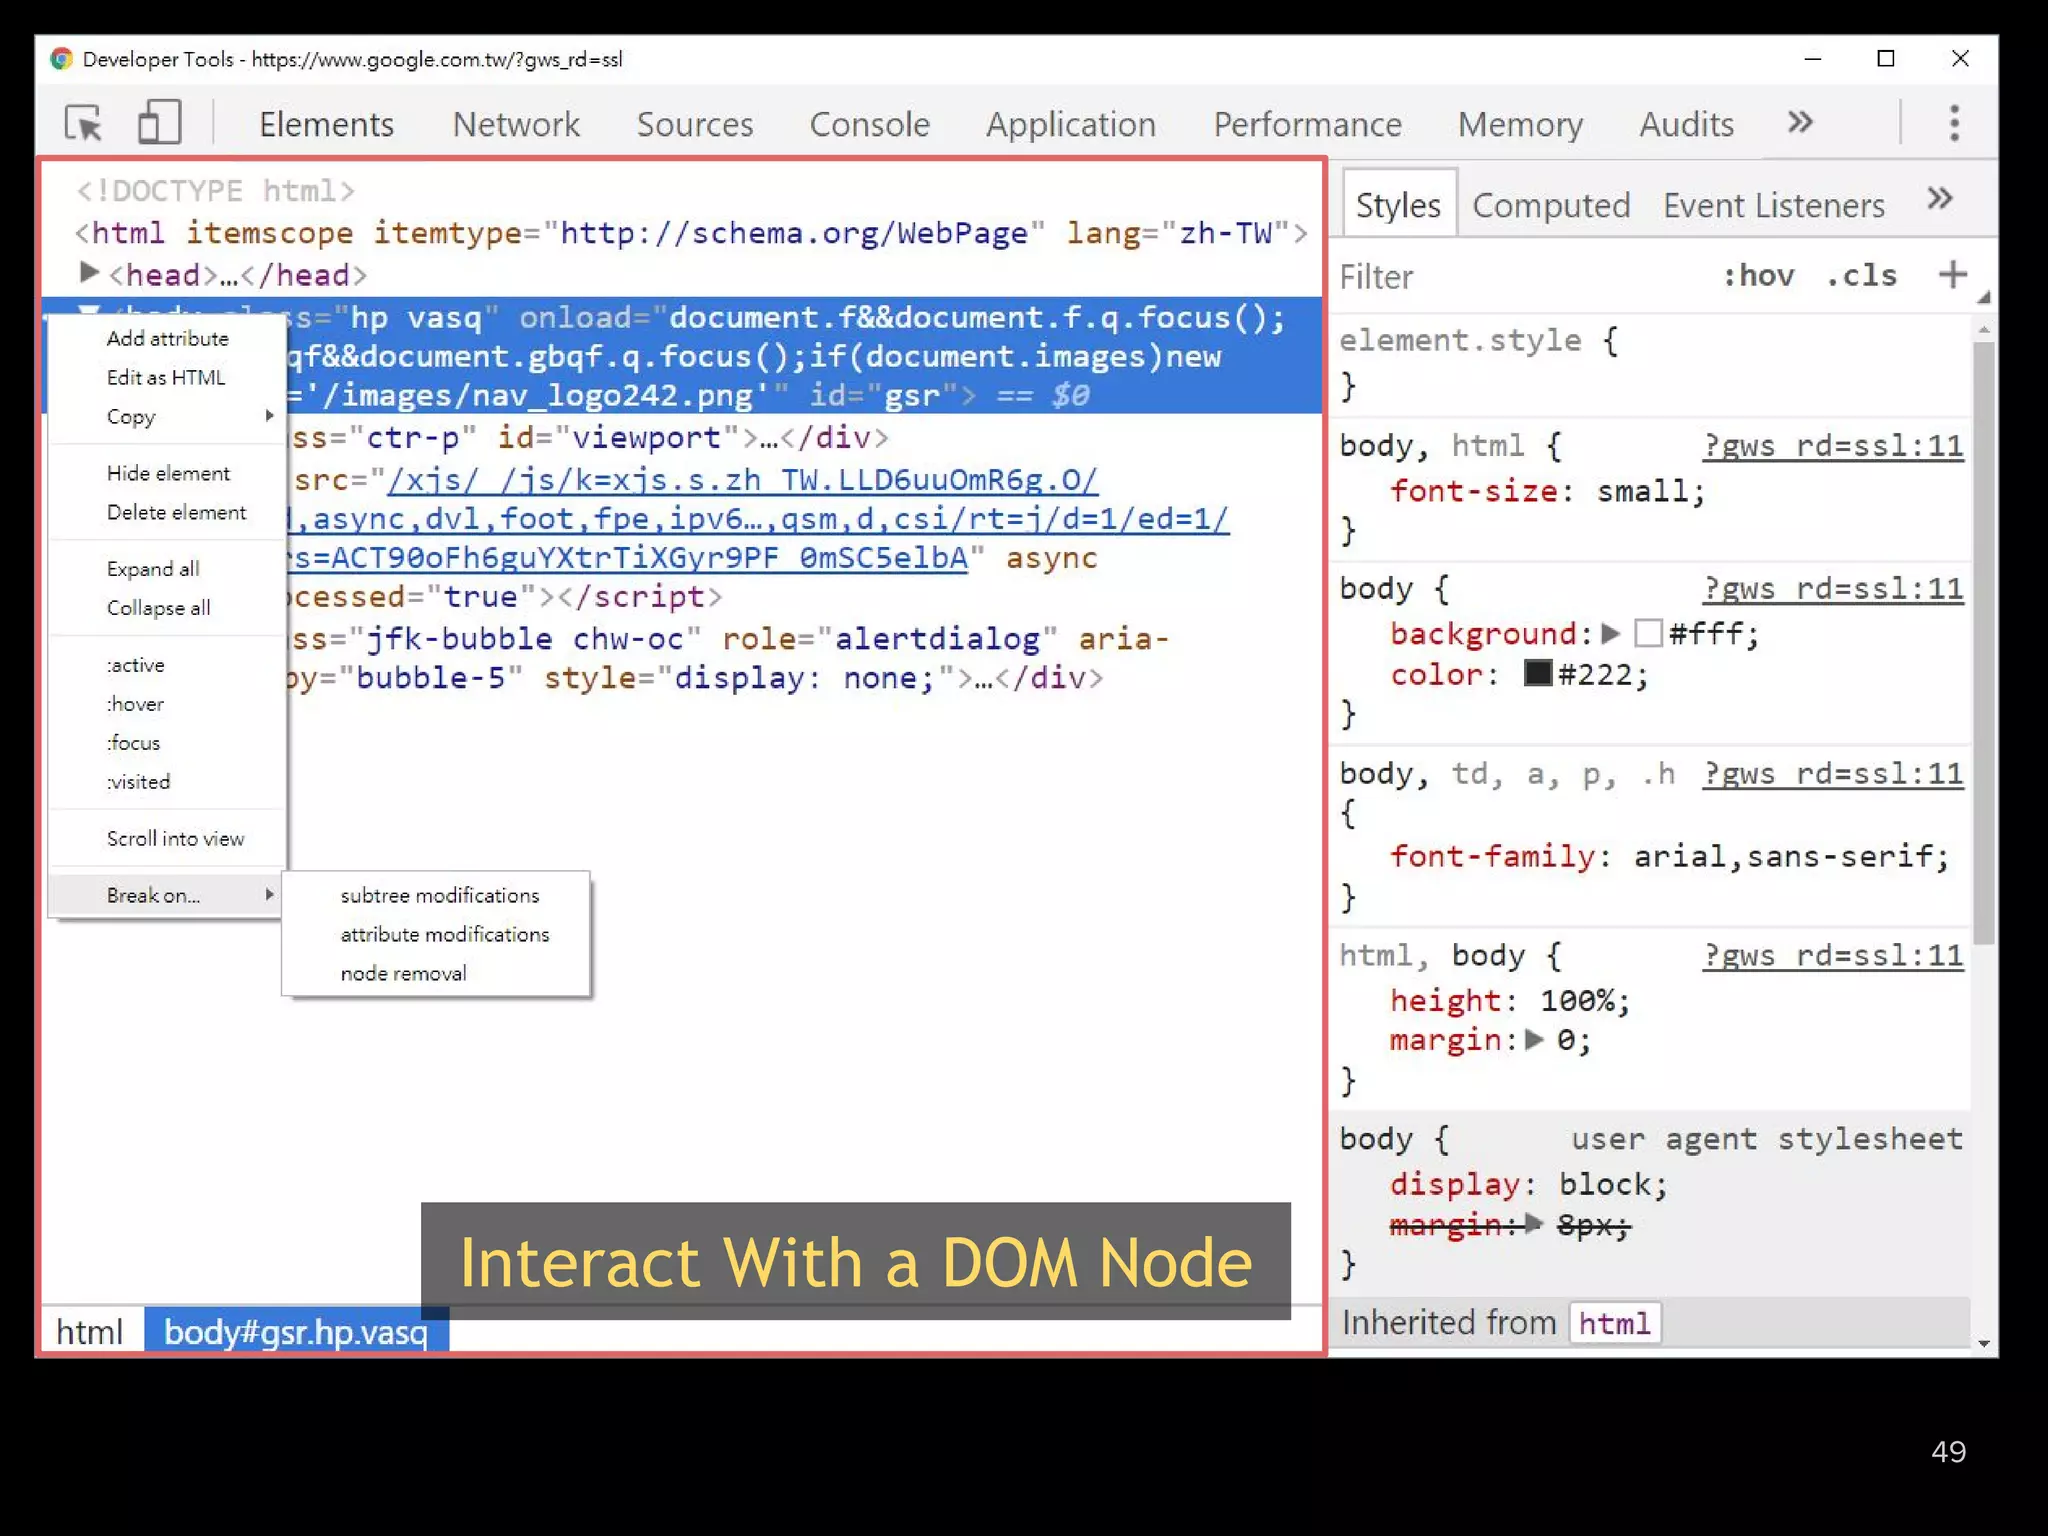This screenshot has width=2048, height=1536.
Task: Open source link beside html, body rule
Action: [1833, 955]
